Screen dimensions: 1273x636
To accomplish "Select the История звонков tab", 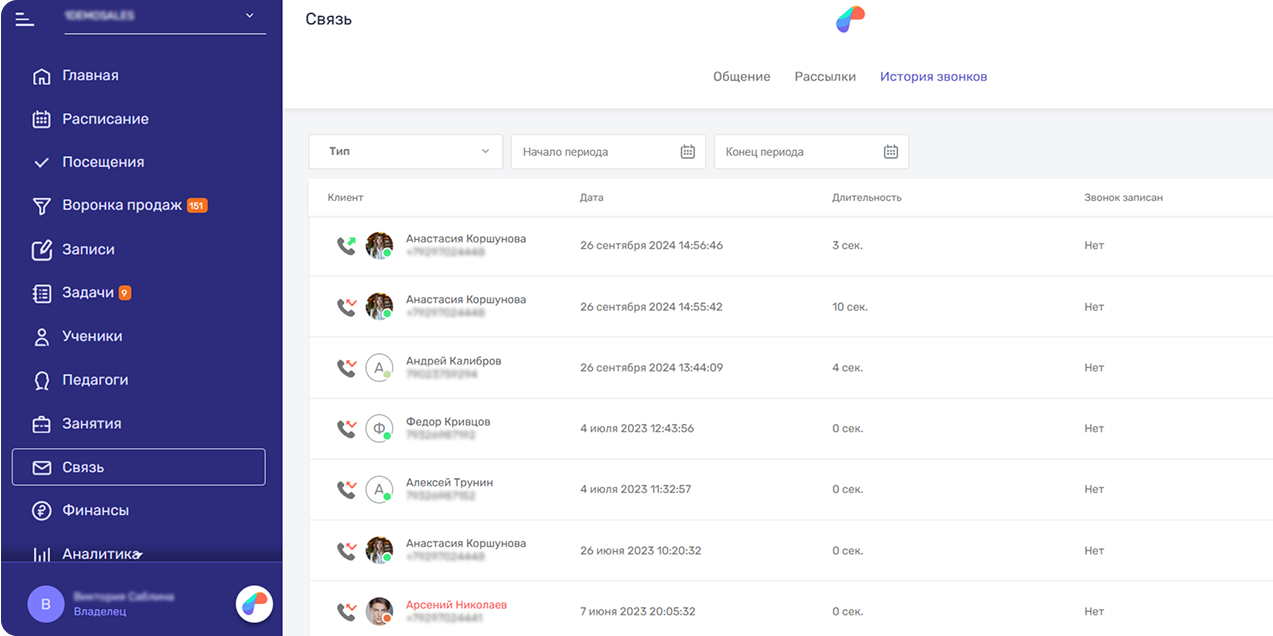I will tap(933, 77).
